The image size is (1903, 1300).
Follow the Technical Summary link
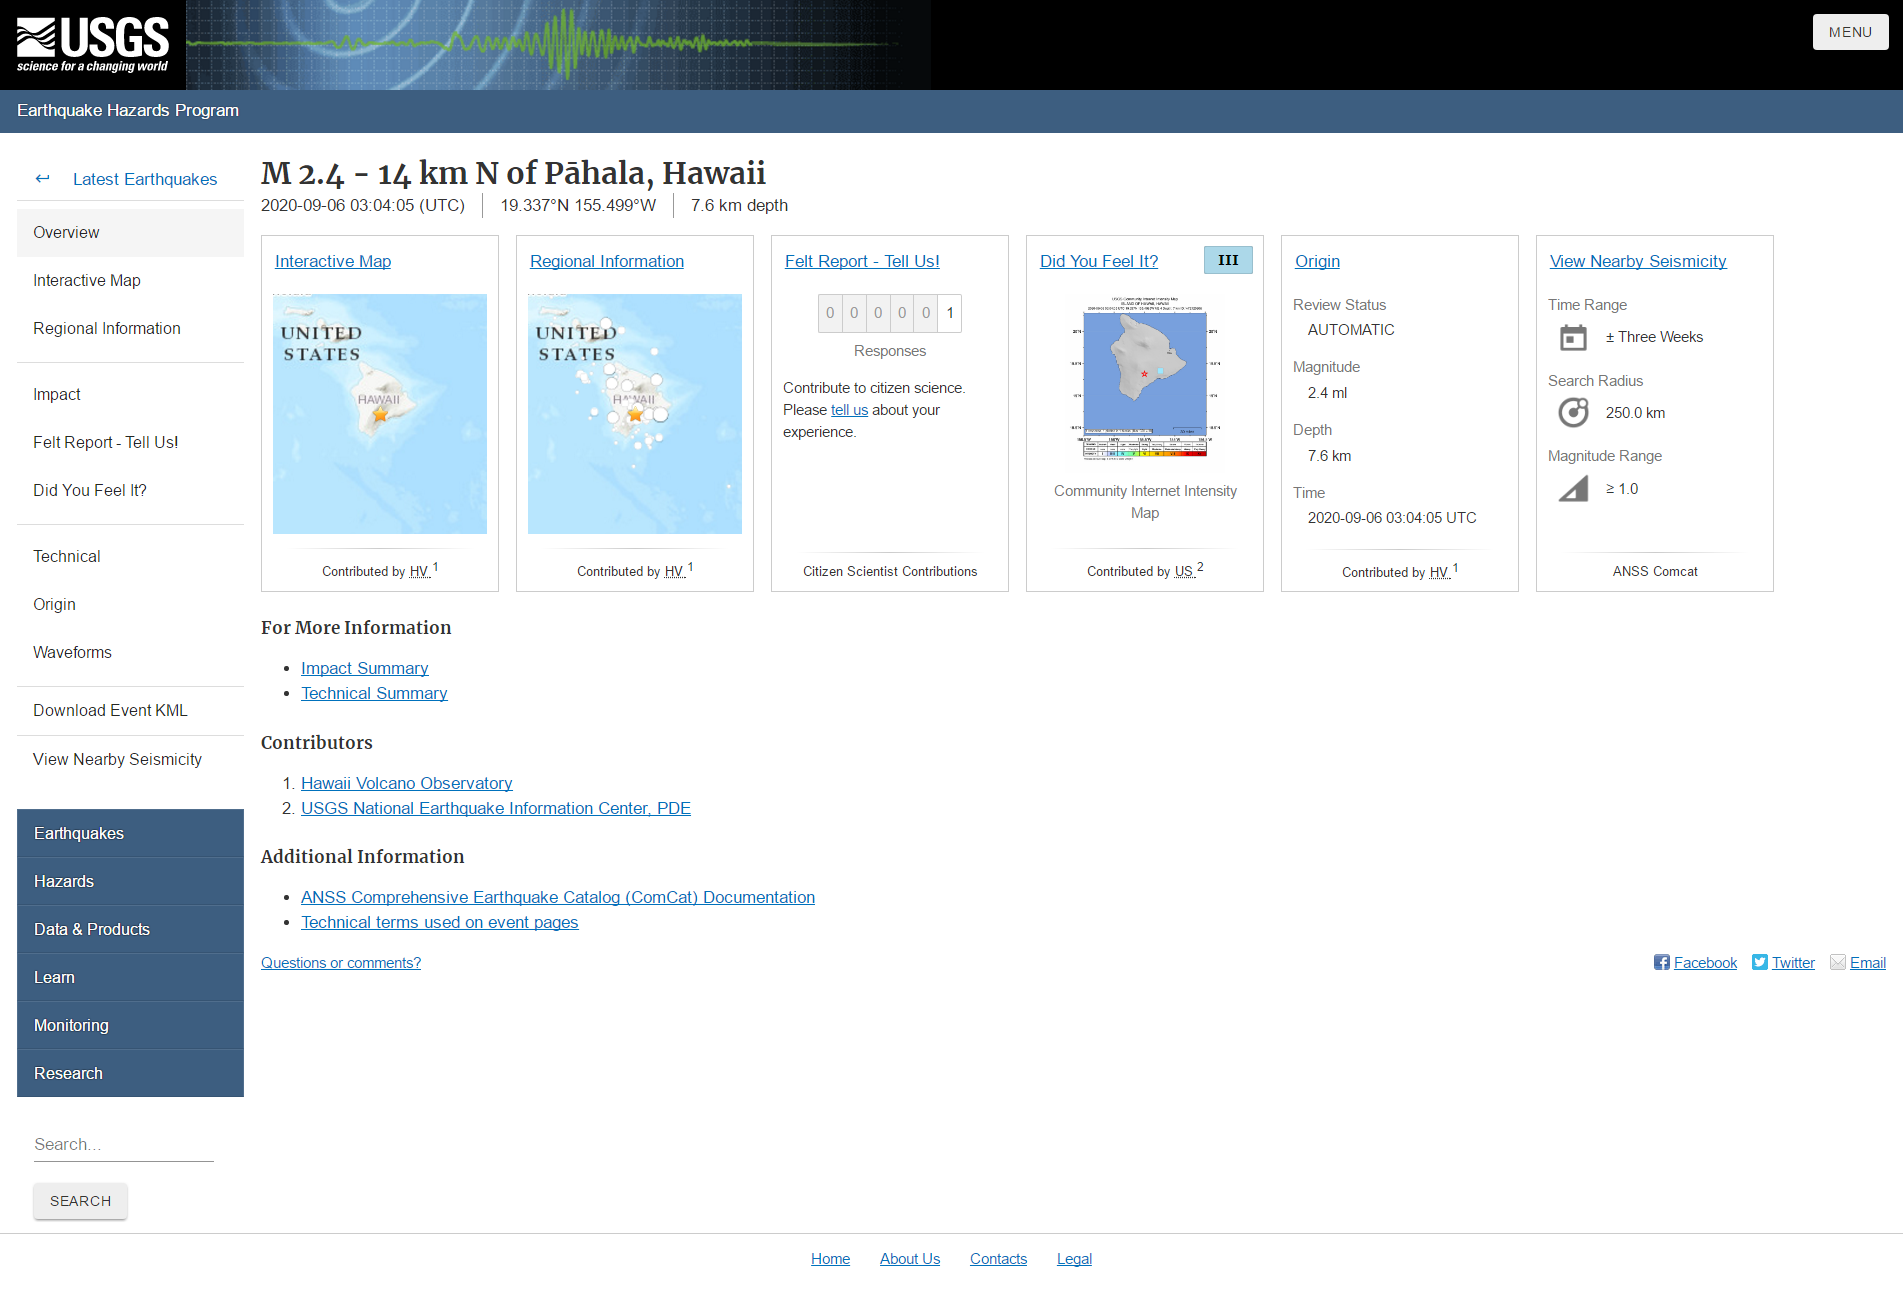point(374,693)
